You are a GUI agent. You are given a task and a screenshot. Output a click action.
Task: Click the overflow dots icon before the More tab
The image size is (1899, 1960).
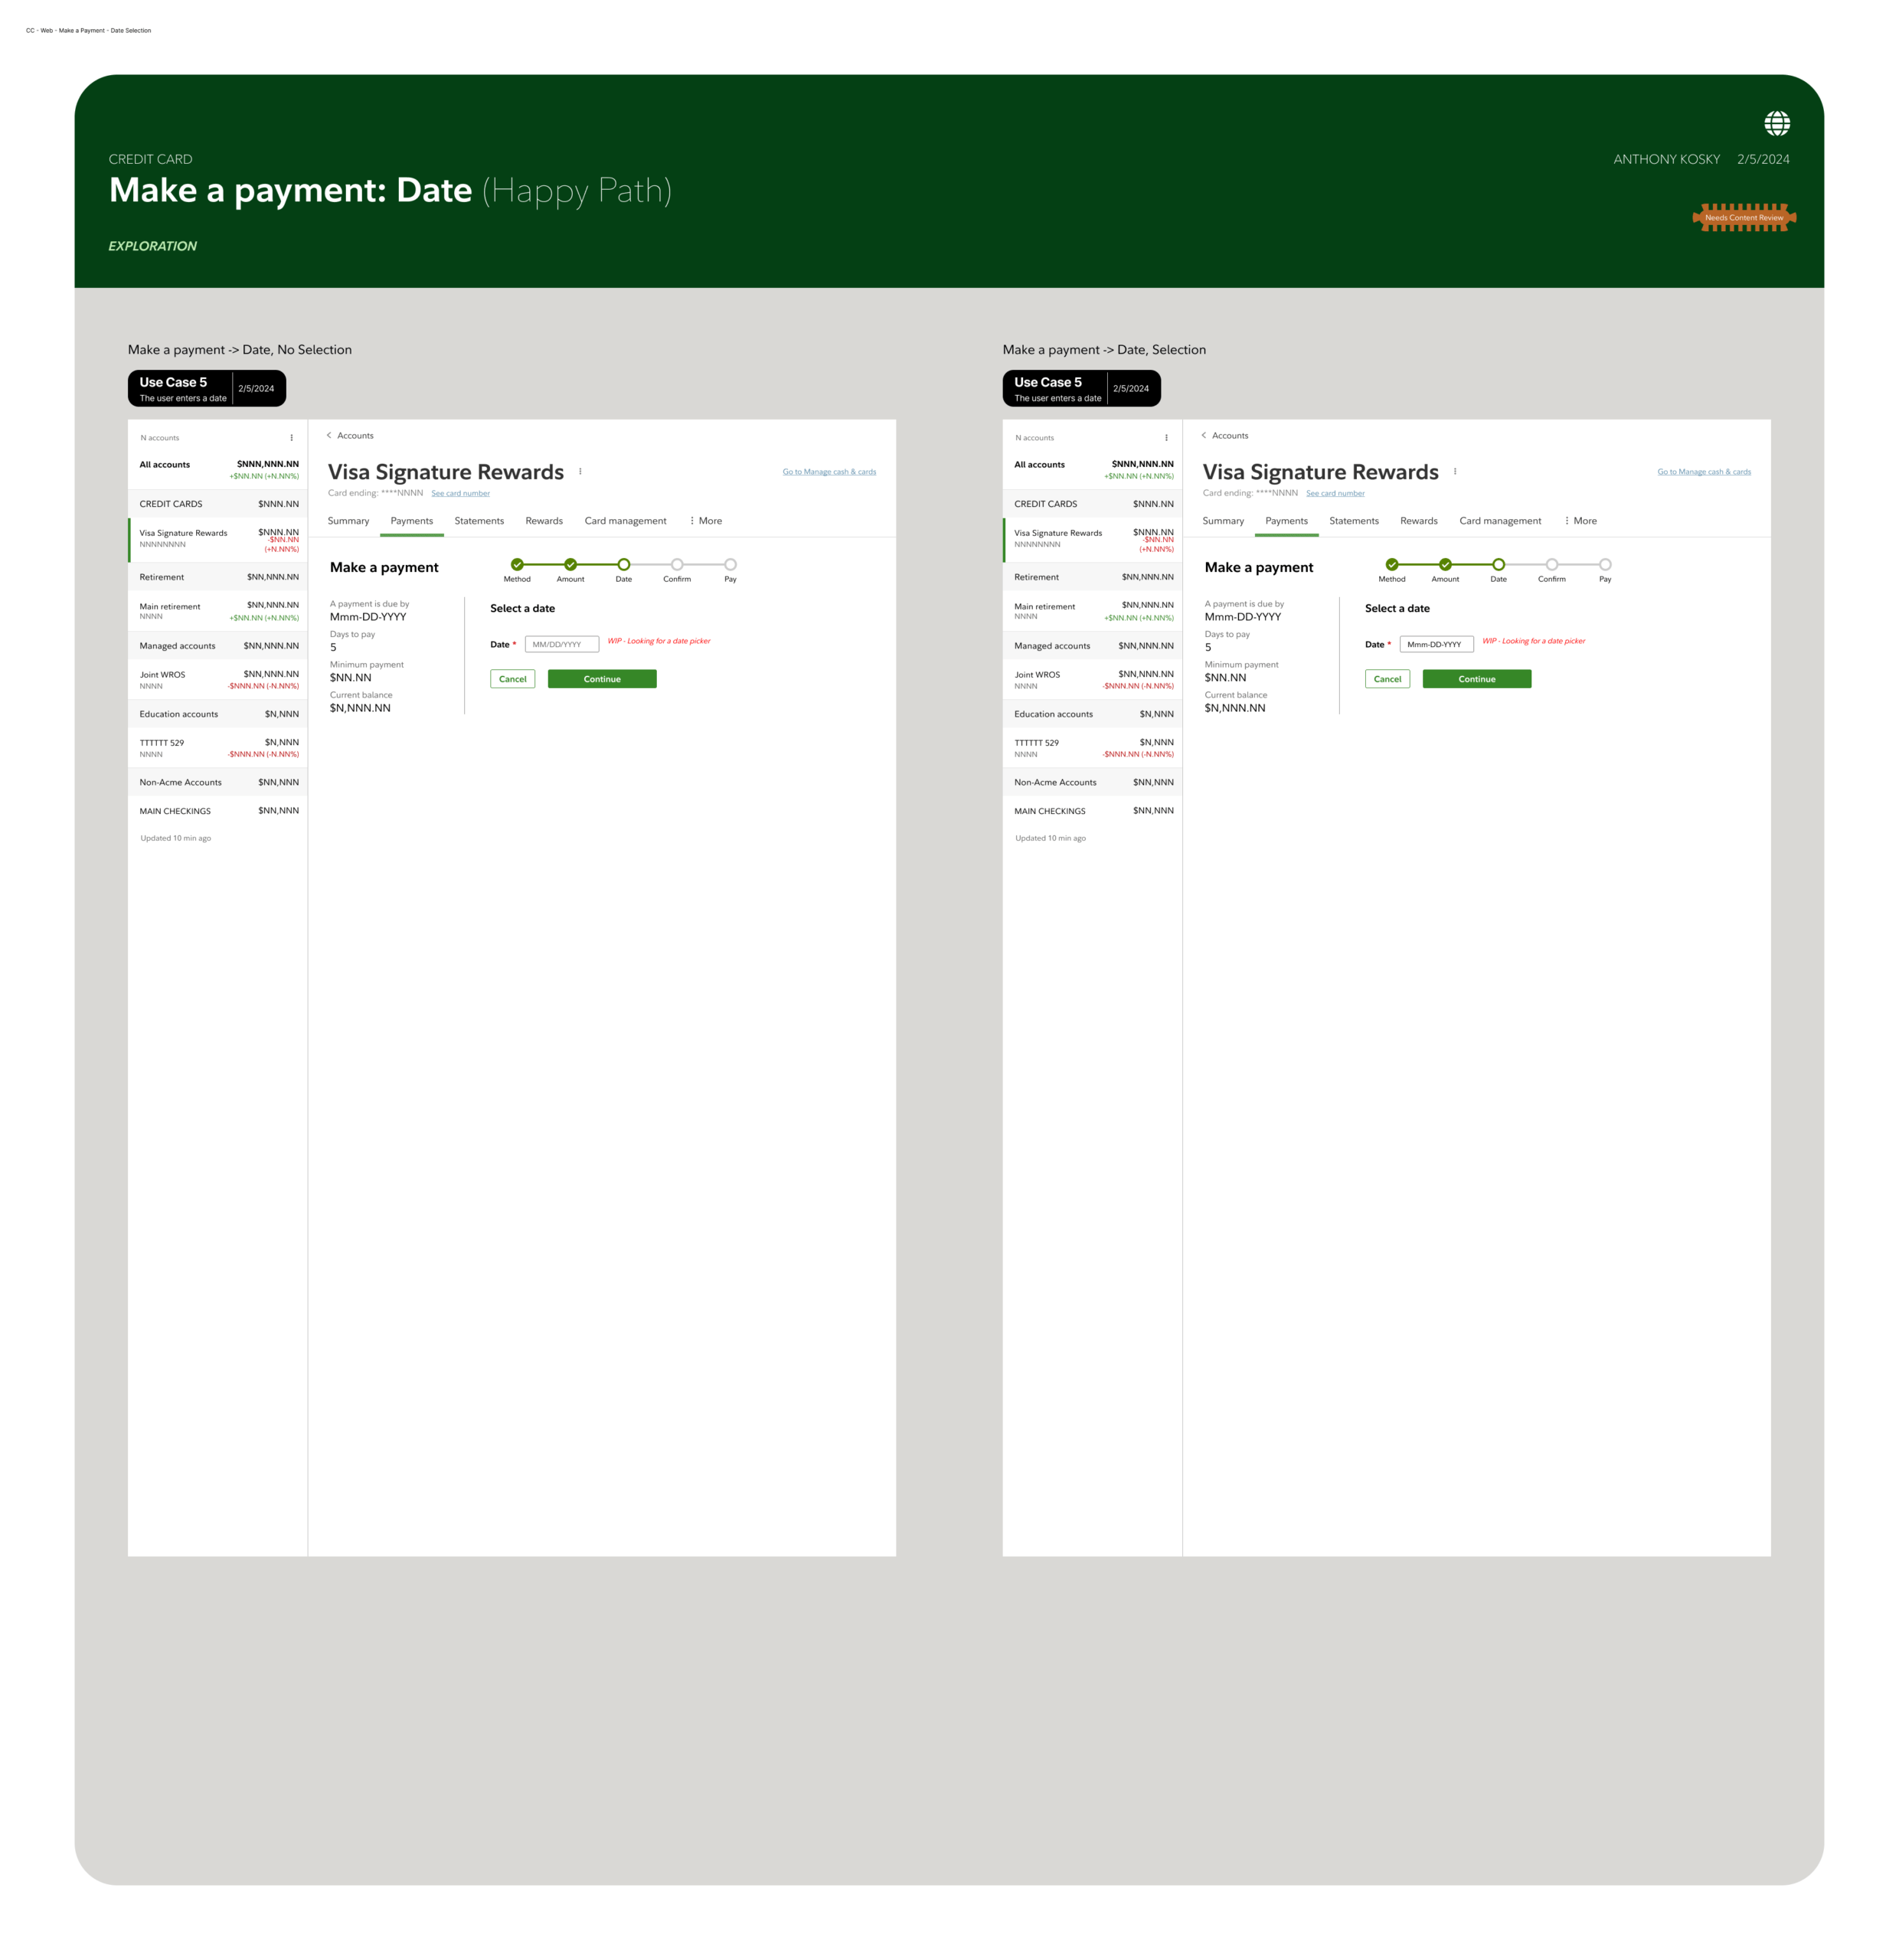coord(693,520)
